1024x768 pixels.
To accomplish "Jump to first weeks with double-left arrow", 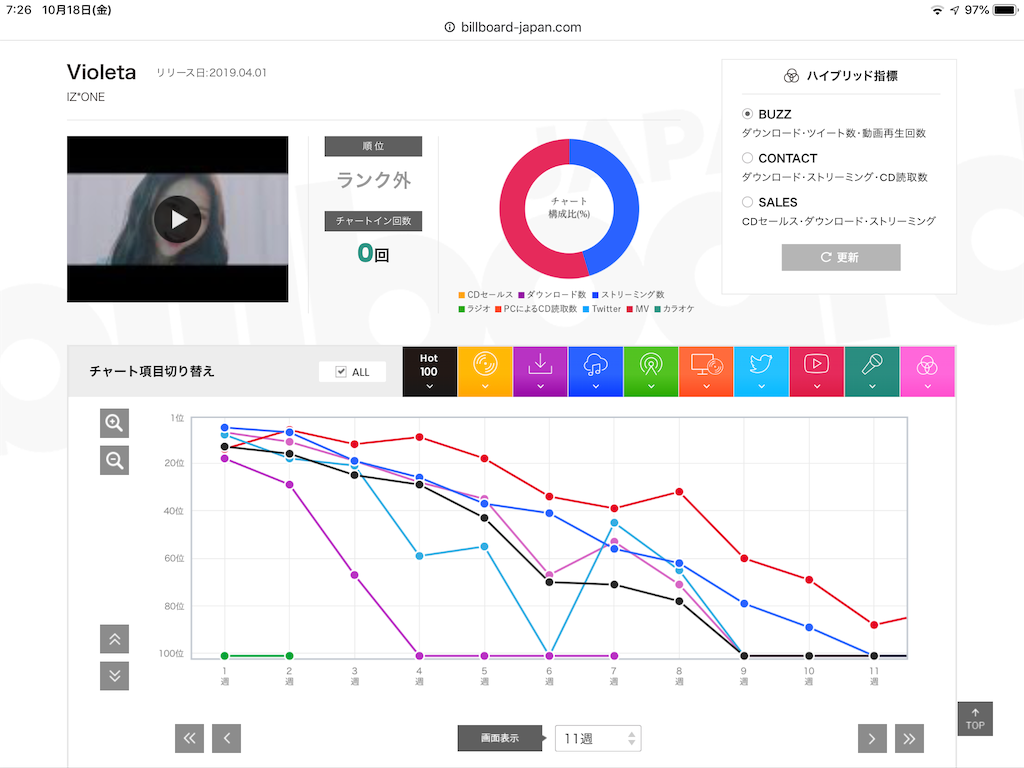I will pos(189,739).
